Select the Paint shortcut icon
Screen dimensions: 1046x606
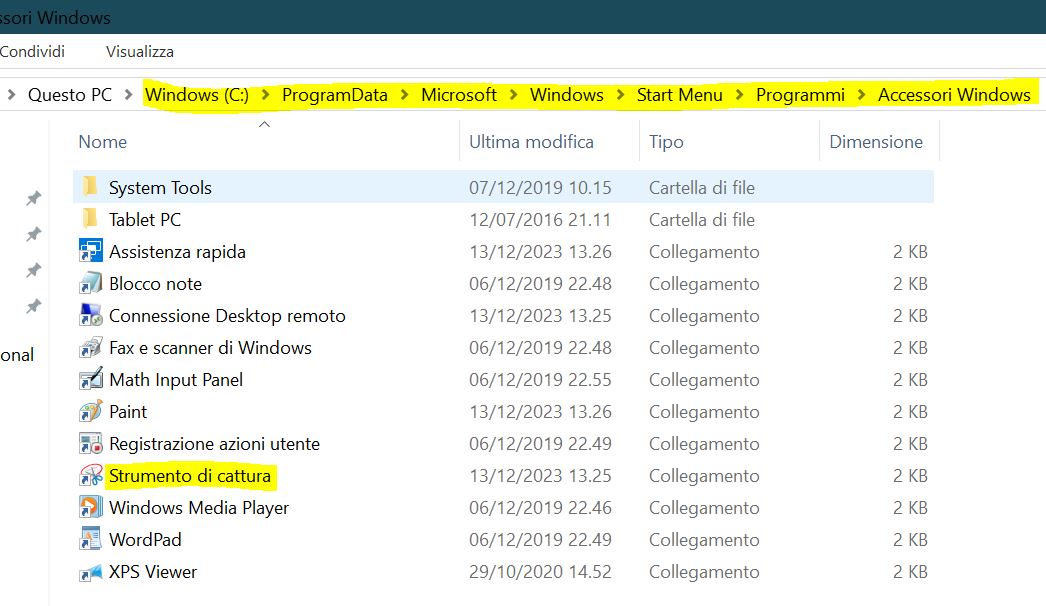coord(91,411)
